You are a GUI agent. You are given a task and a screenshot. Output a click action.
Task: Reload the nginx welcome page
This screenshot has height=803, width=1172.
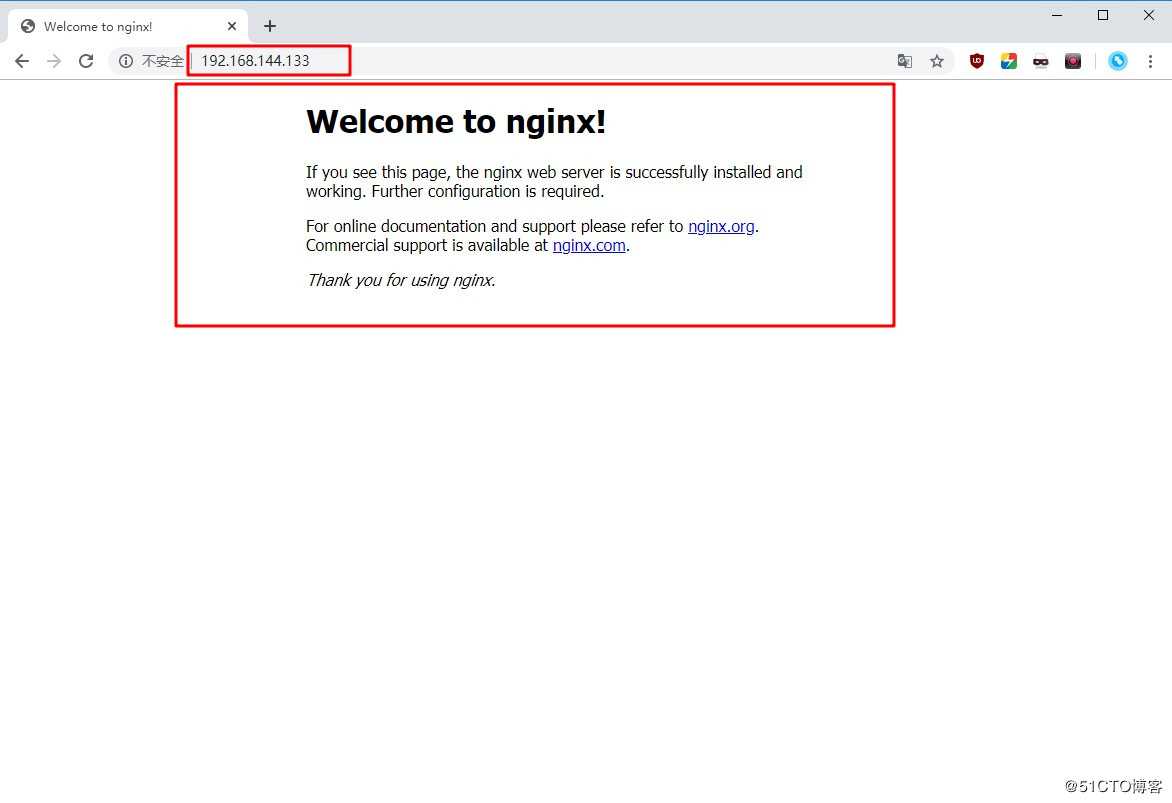point(86,61)
